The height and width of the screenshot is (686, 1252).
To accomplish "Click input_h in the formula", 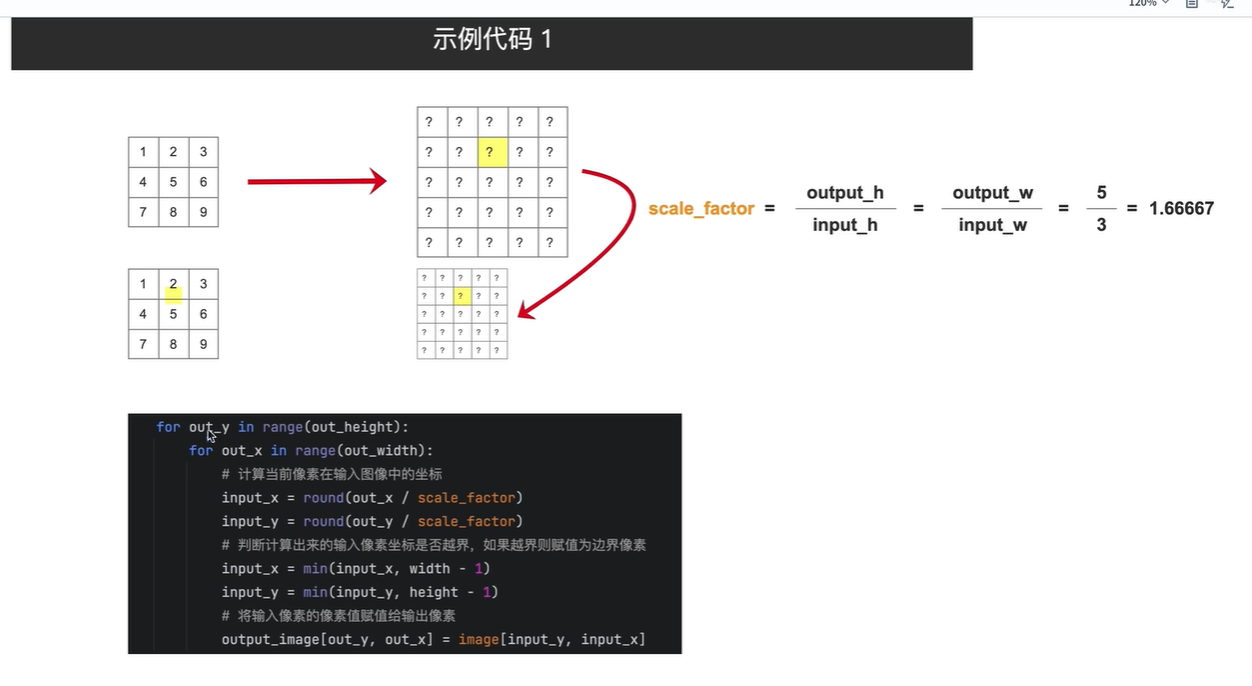I will tap(845, 225).
